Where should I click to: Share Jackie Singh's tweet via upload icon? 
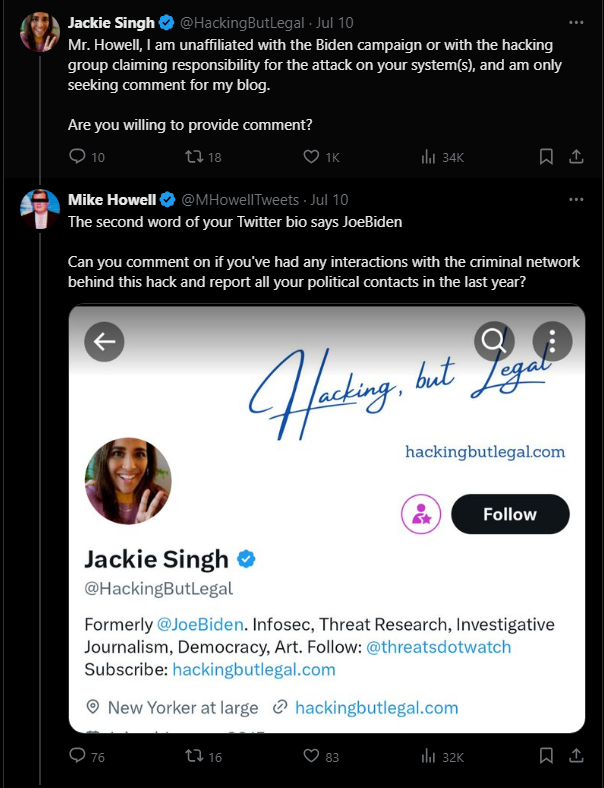click(576, 157)
